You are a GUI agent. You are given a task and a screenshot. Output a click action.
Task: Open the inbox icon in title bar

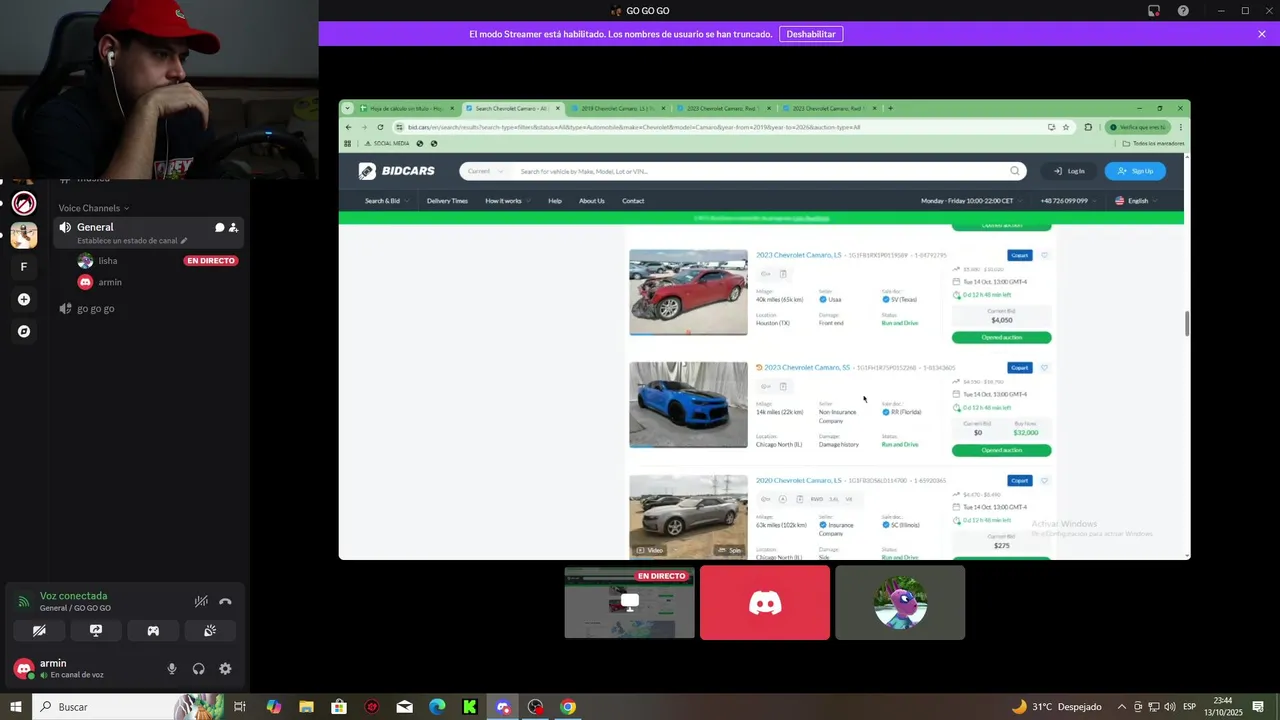click(x=1154, y=11)
